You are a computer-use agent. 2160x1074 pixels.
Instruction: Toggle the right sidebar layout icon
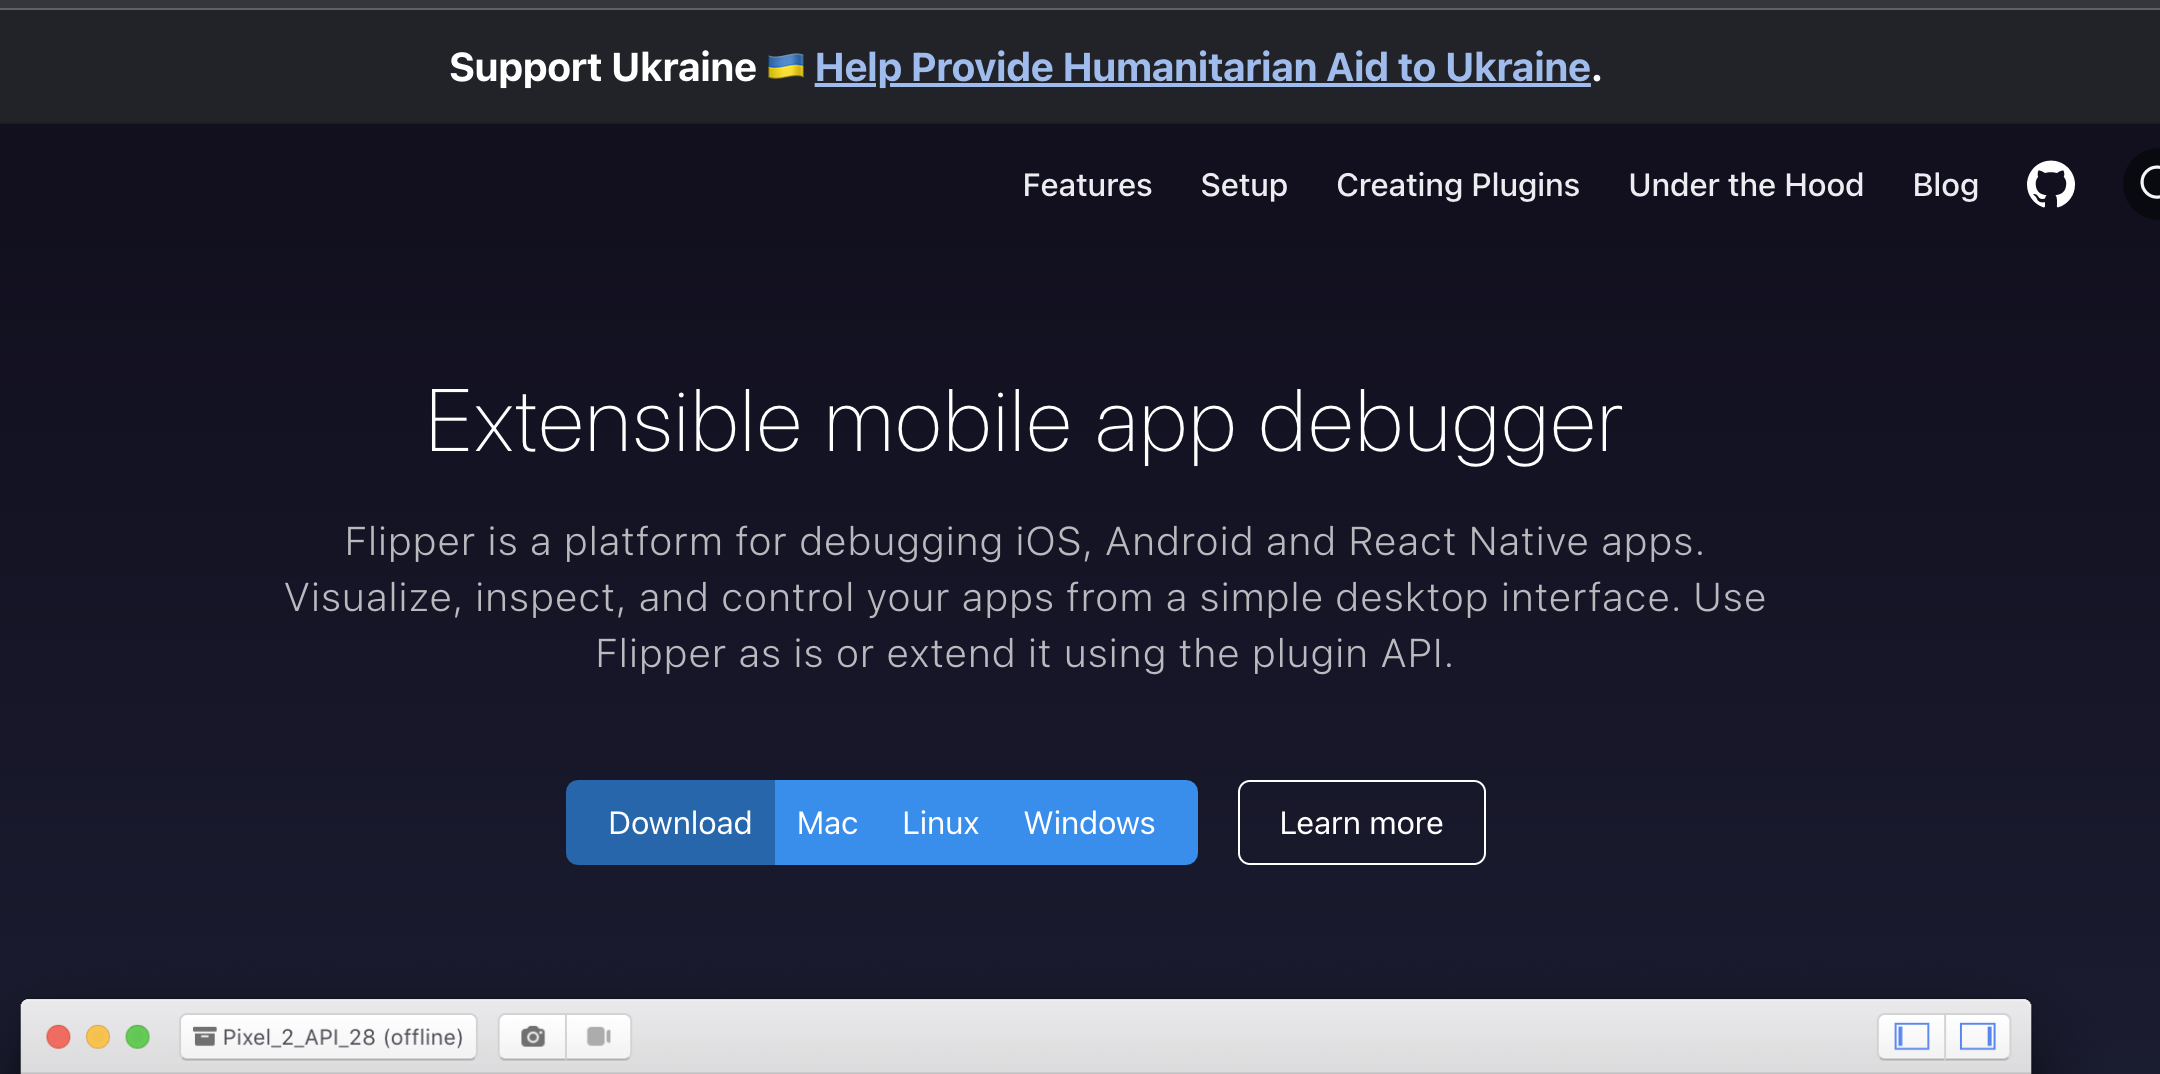point(1977,1036)
